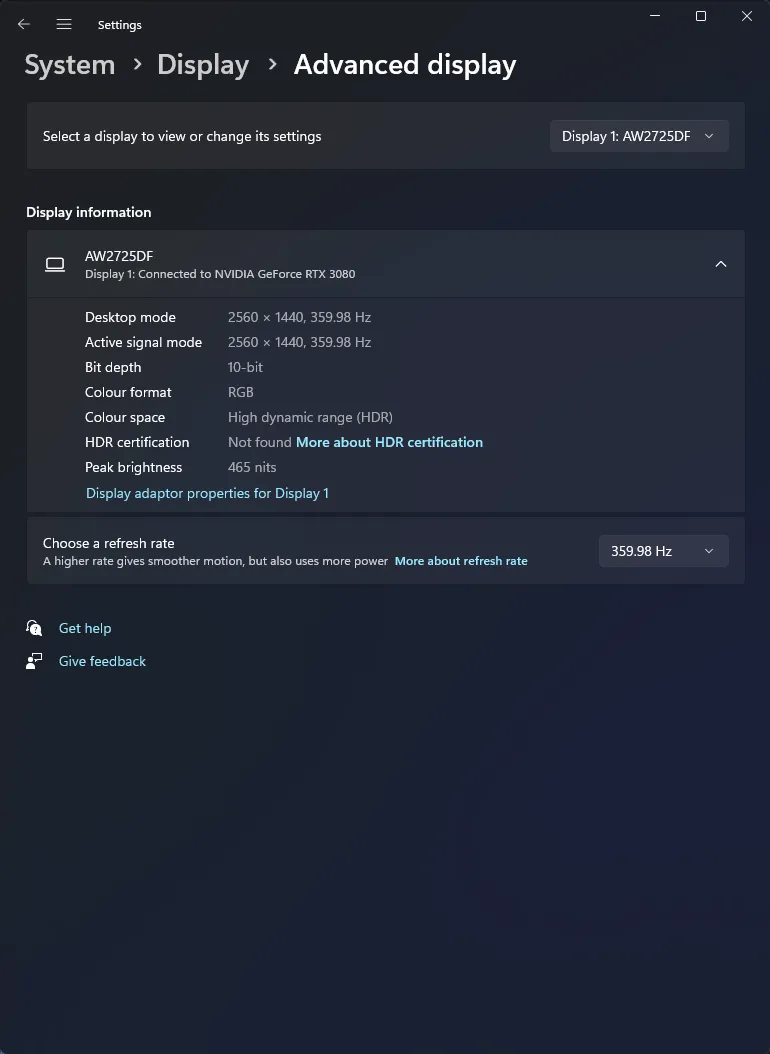Click More about refresh rate link
Image resolution: width=770 pixels, height=1054 pixels.
pos(461,561)
